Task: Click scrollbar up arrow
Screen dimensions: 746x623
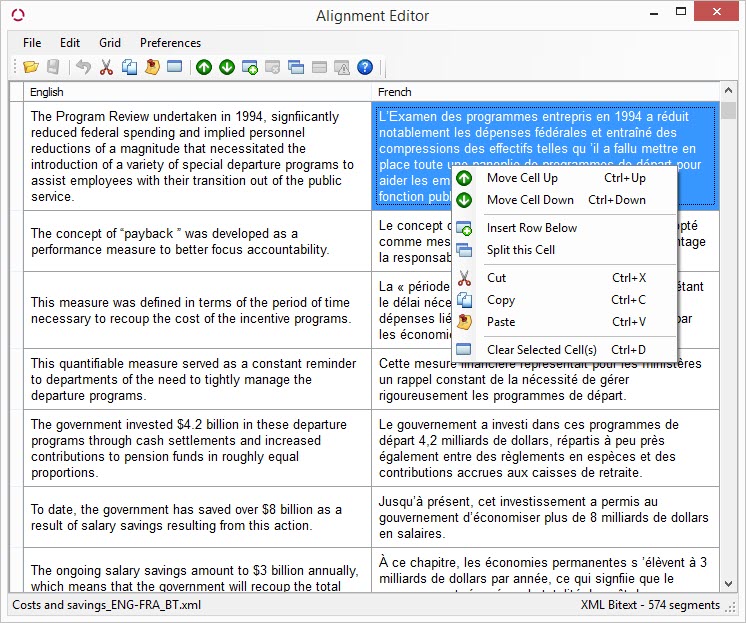Action: coord(728,89)
